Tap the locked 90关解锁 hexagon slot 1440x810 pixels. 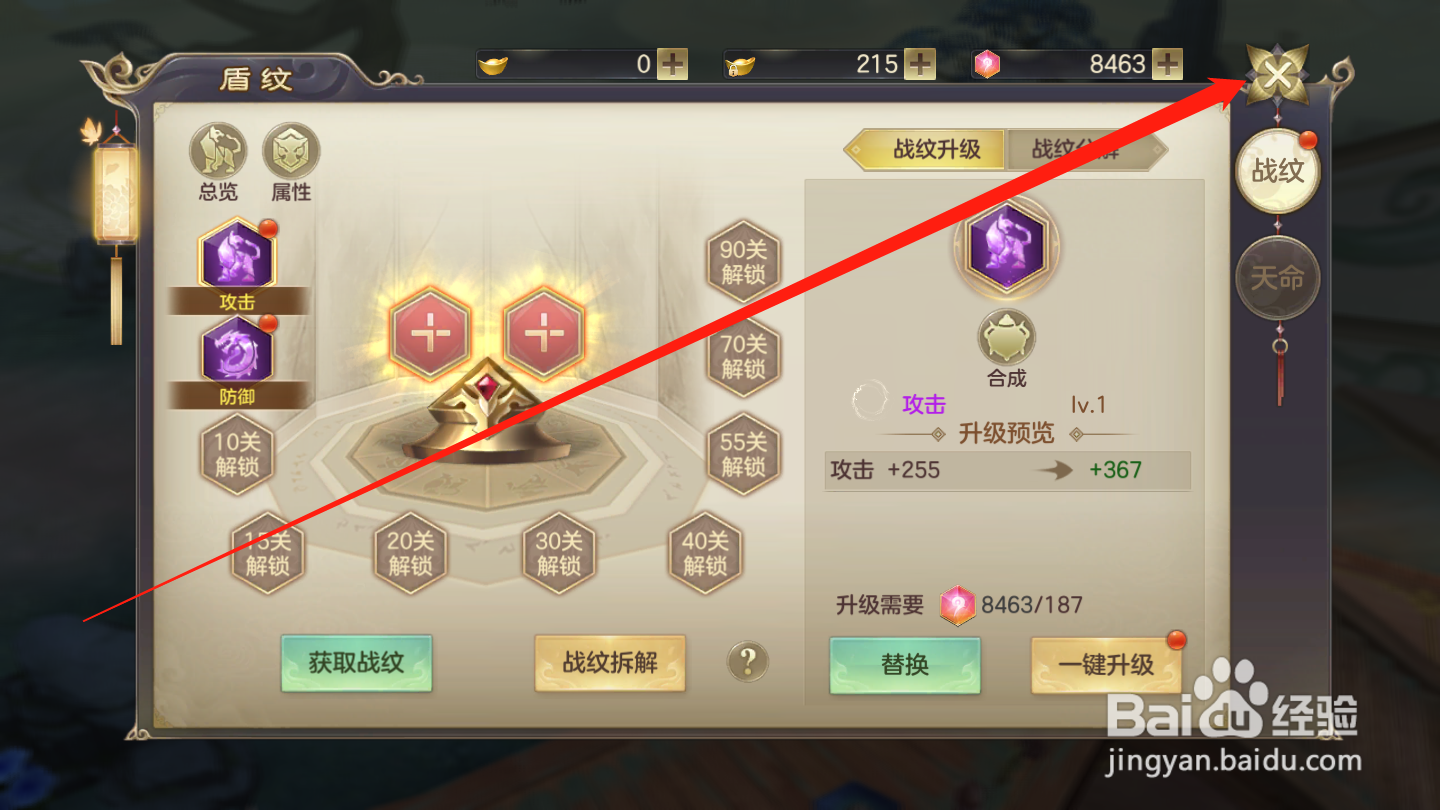tap(743, 262)
